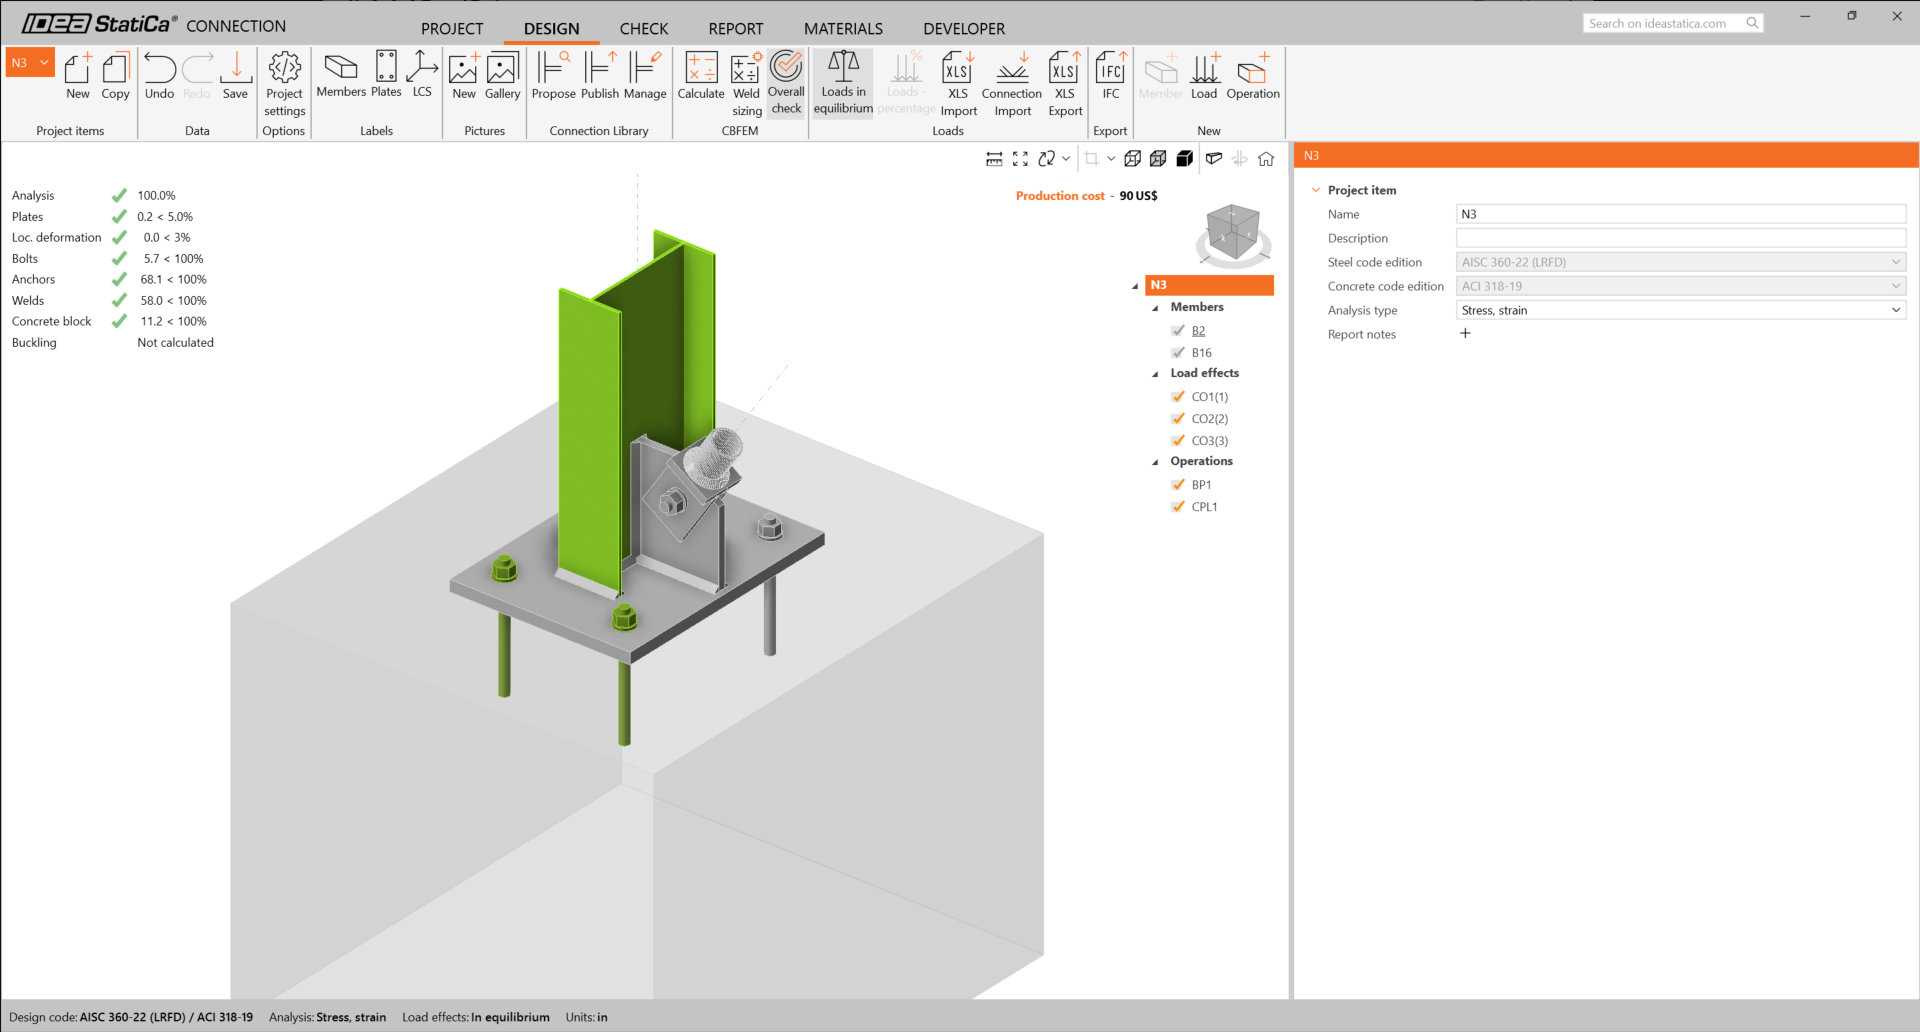Select the B16 member in tree

pyautogui.click(x=1201, y=353)
